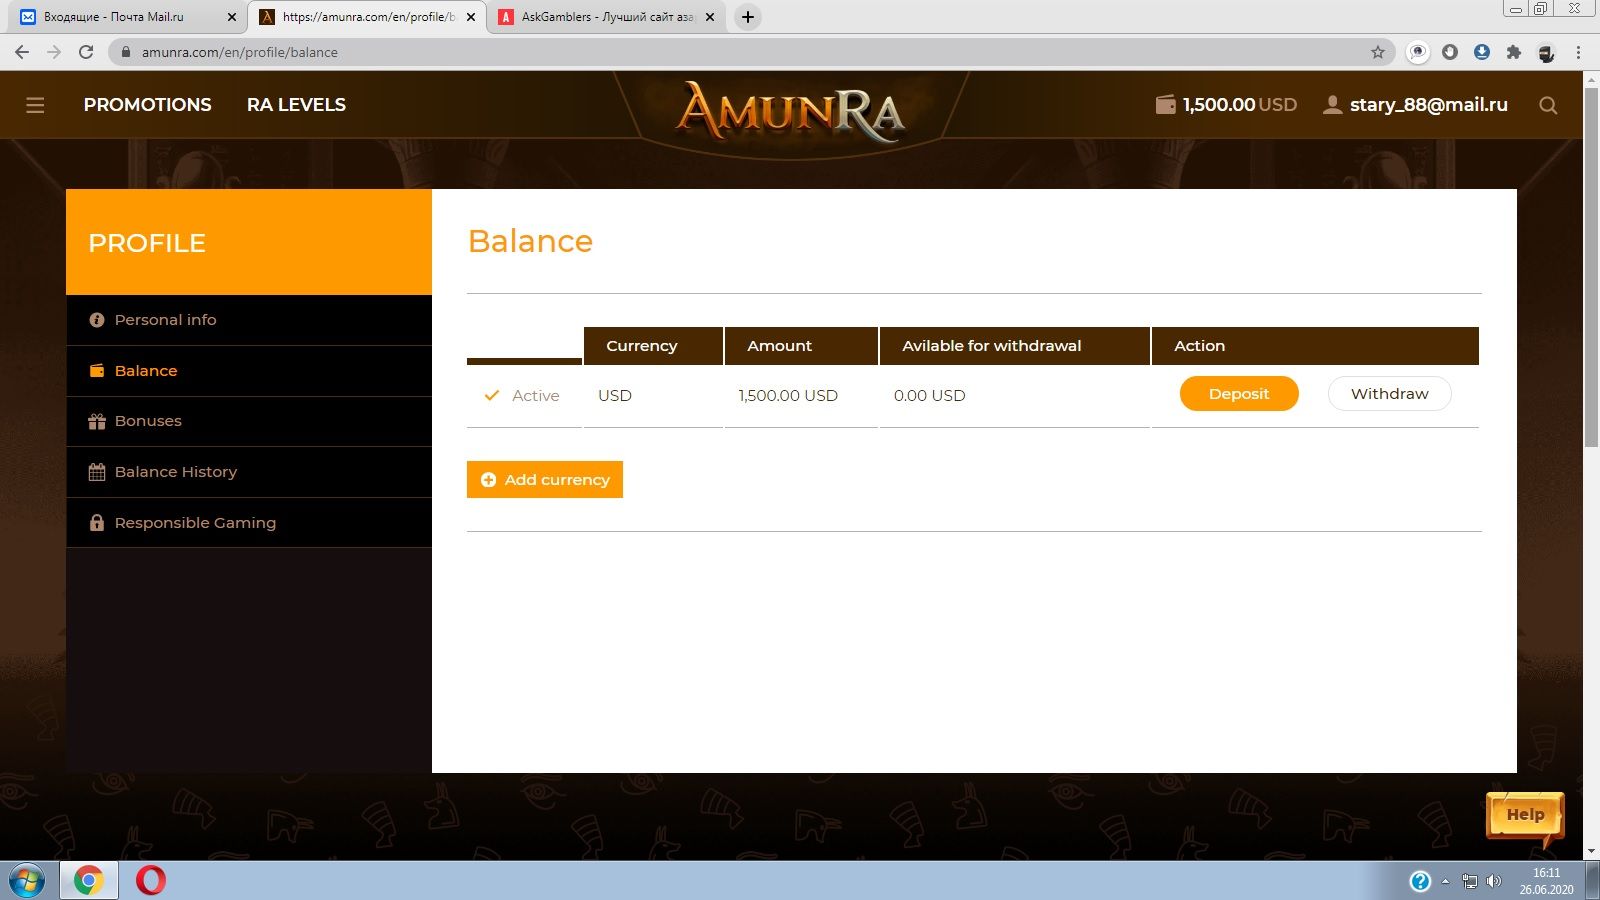Click the Windows Start button
Viewport: 1600px width, 900px height.
pyautogui.click(x=26, y=881)
